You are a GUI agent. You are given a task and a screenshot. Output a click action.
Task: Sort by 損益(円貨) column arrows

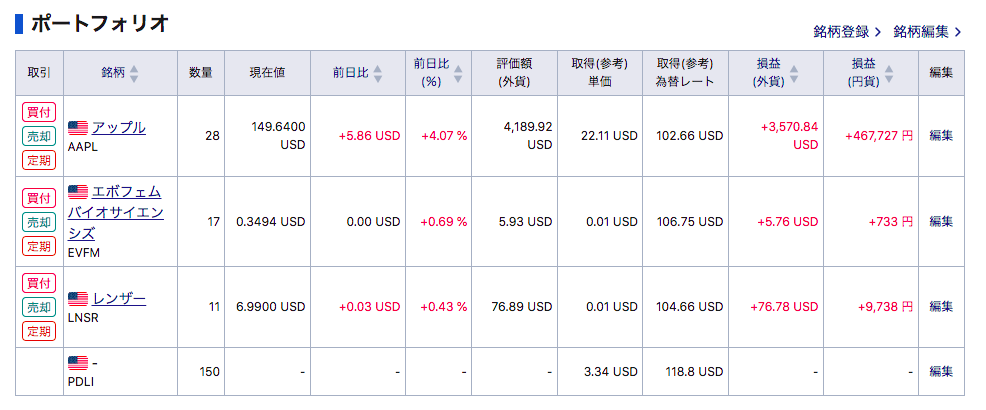coord(889,73)
